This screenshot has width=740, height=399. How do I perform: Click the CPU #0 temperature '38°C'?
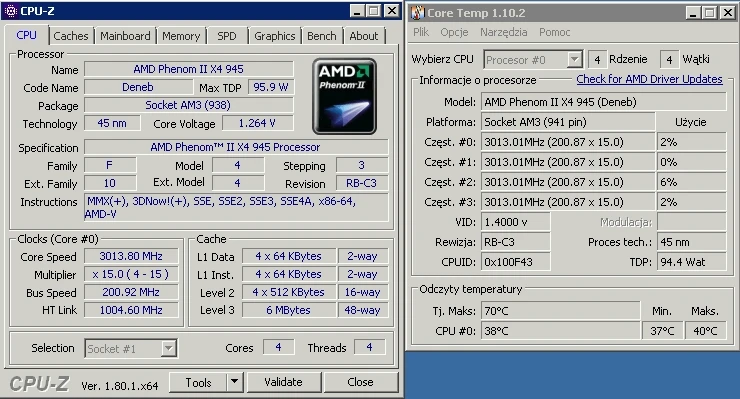561,331
